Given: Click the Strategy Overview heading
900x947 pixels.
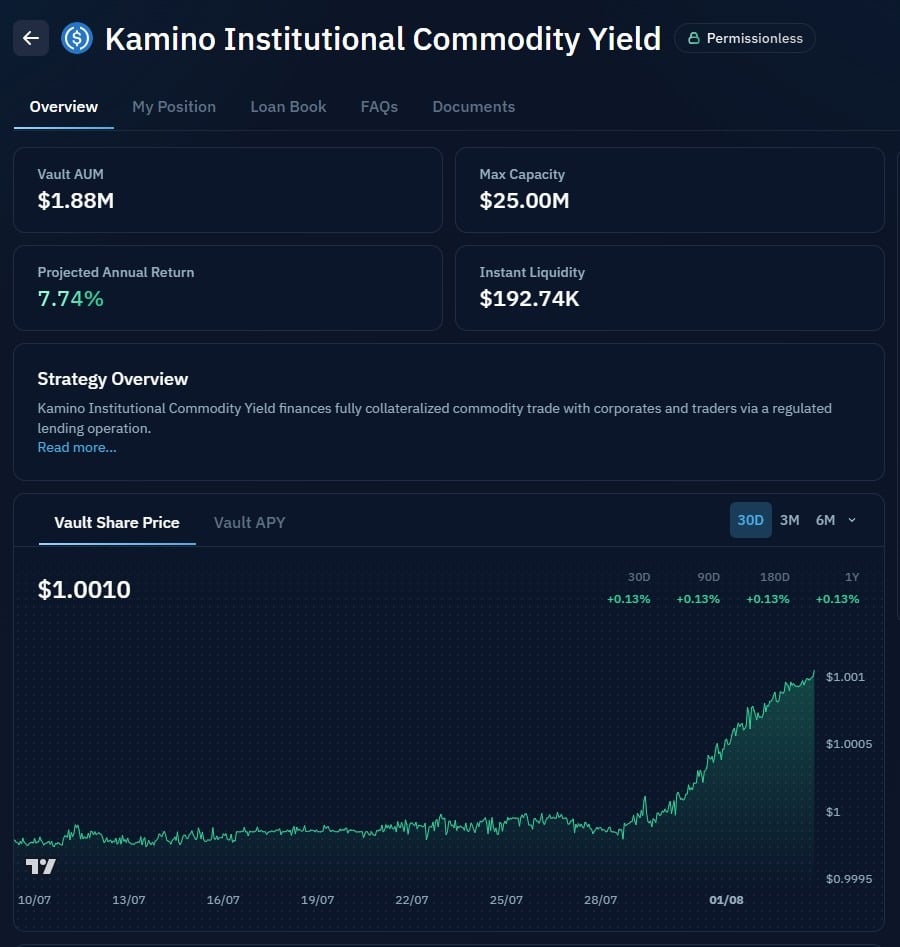Looking at the screenshot, I should 112,379.
